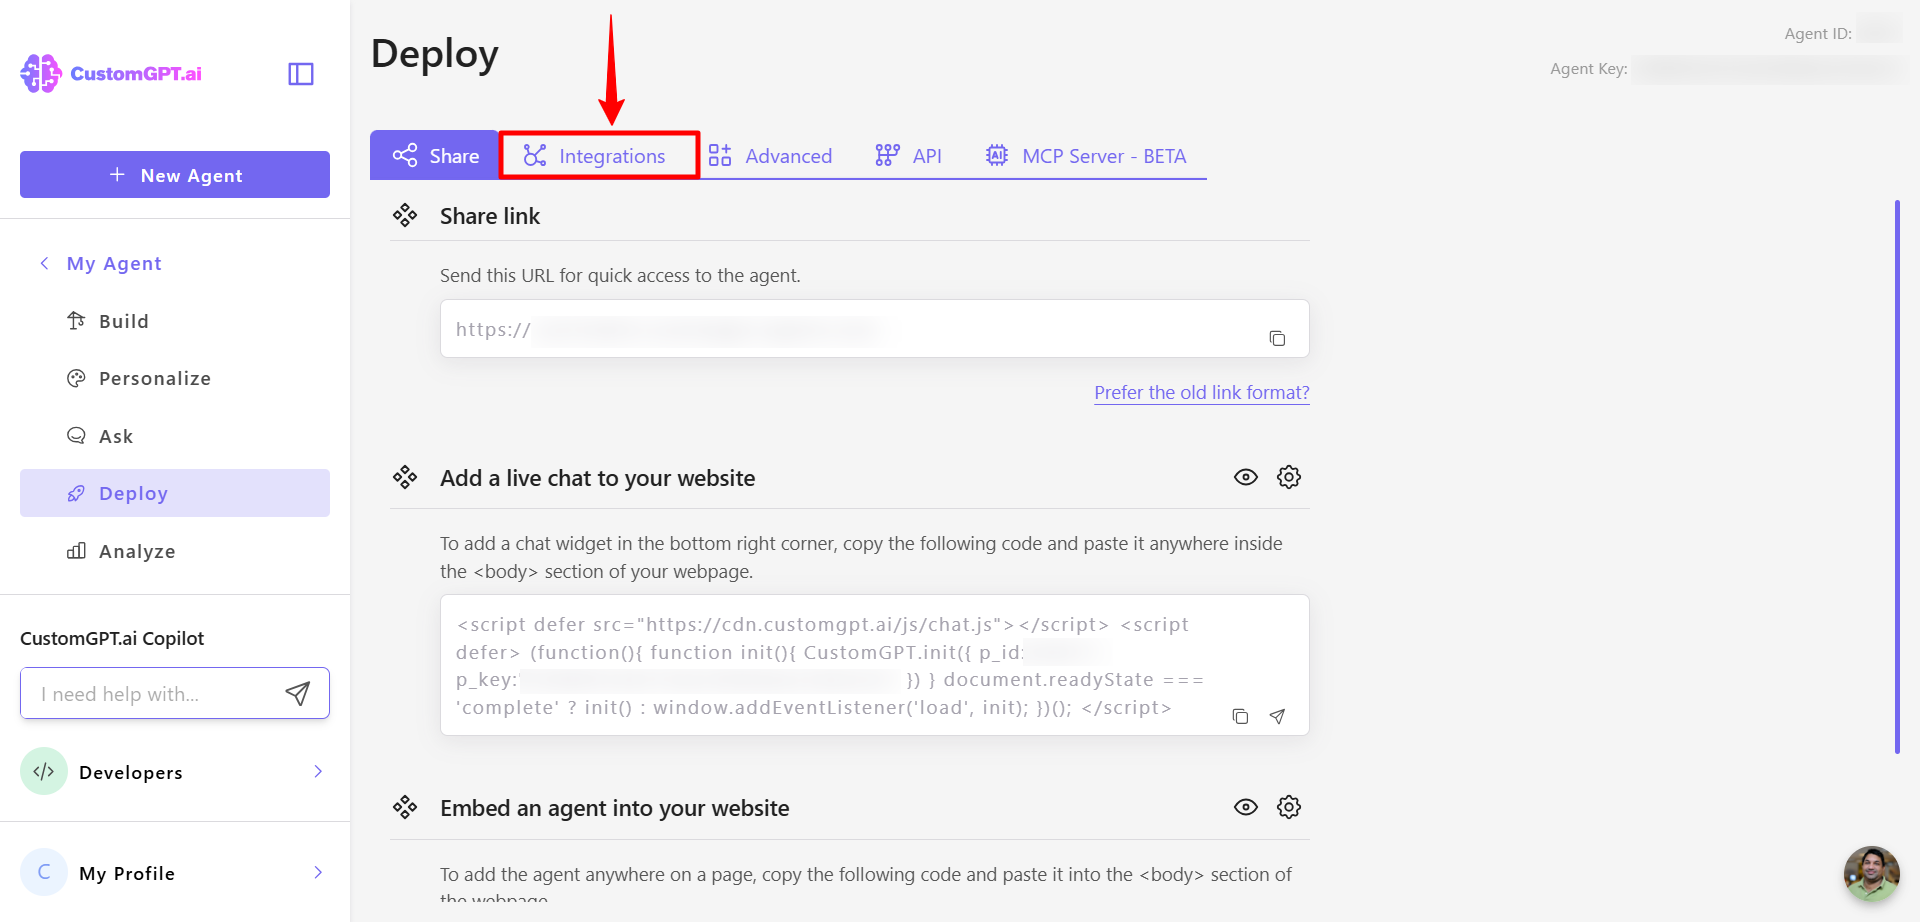The height and width of the screenshot is (922, 1920).
Task: Copy the share link URL
Action: 1277,338
